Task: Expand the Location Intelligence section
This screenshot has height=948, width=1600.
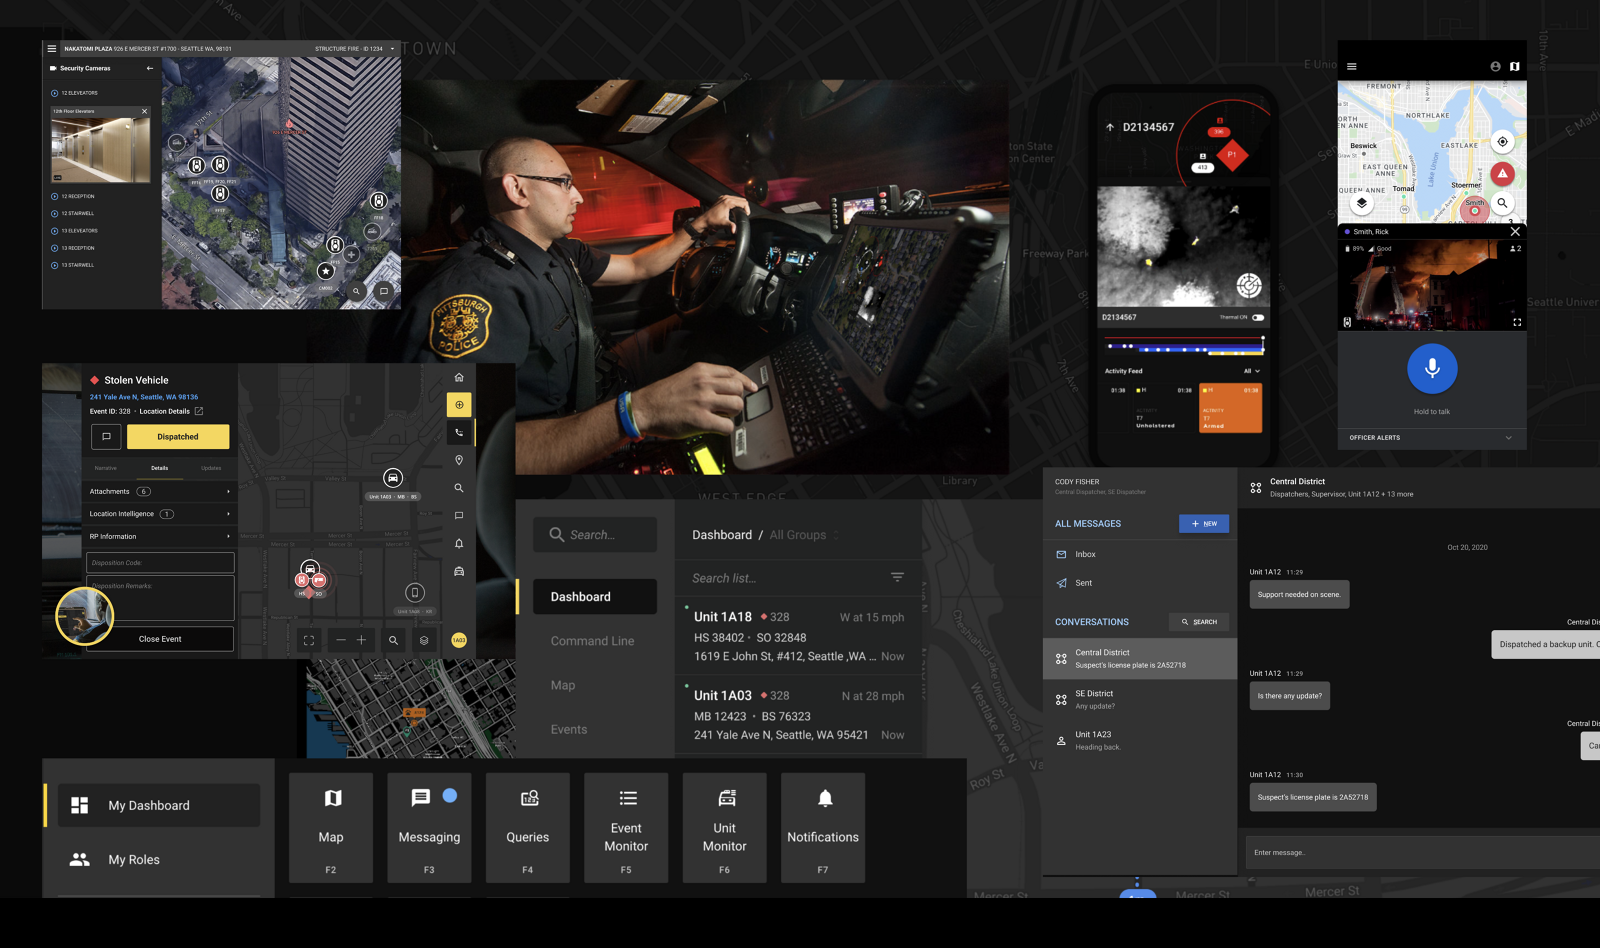Action: (160, 514)
